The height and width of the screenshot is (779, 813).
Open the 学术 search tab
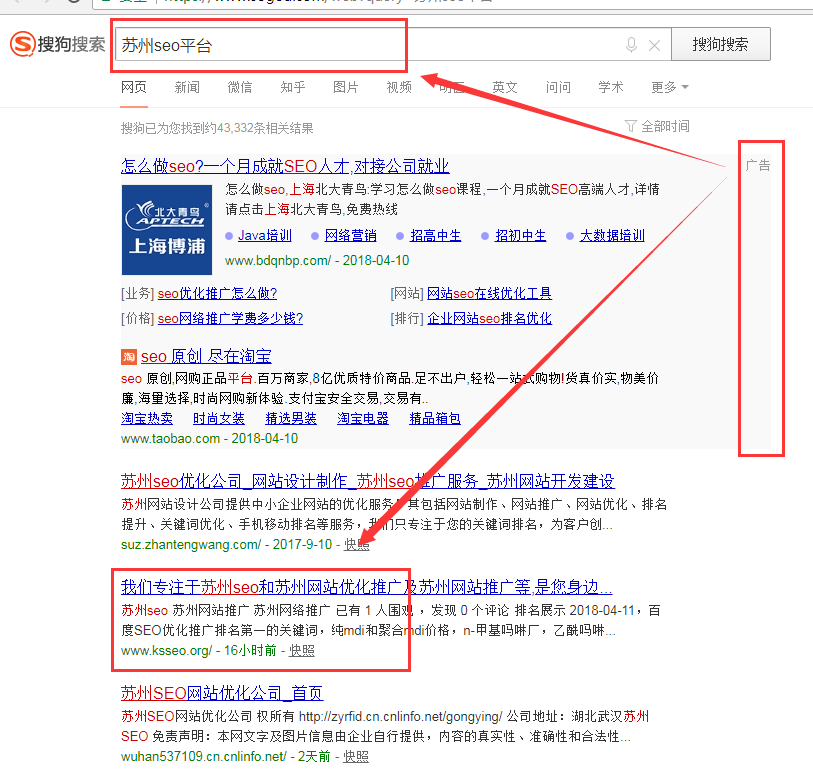pos(611,88)
